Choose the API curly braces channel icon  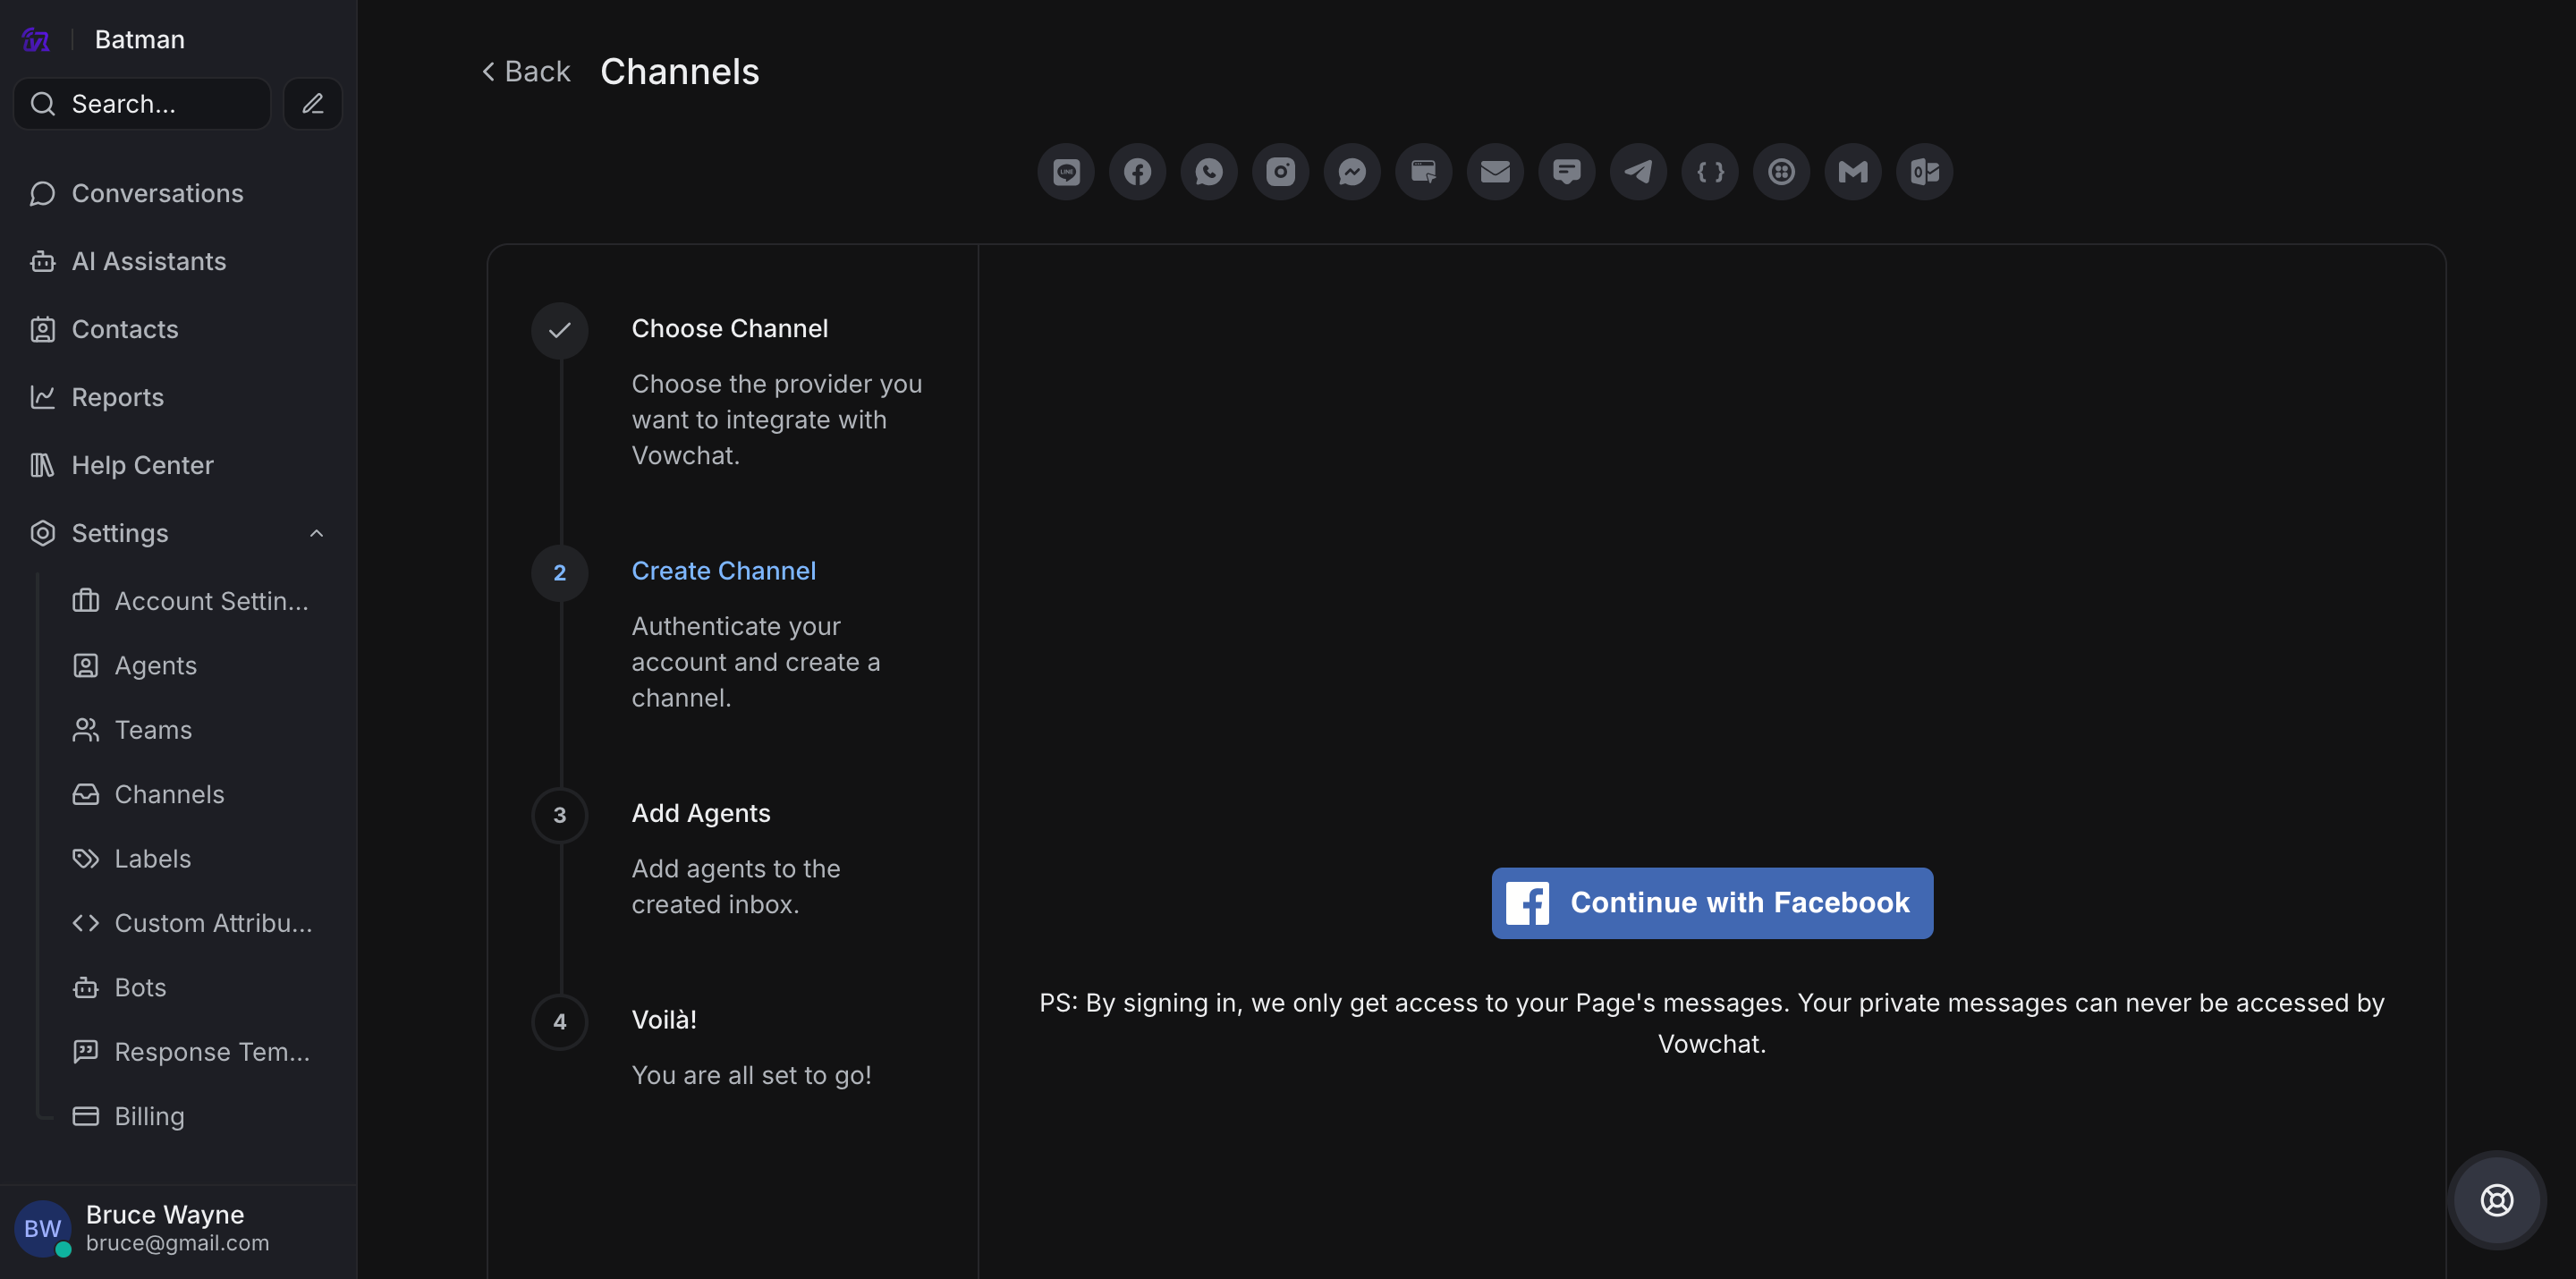1710,172
